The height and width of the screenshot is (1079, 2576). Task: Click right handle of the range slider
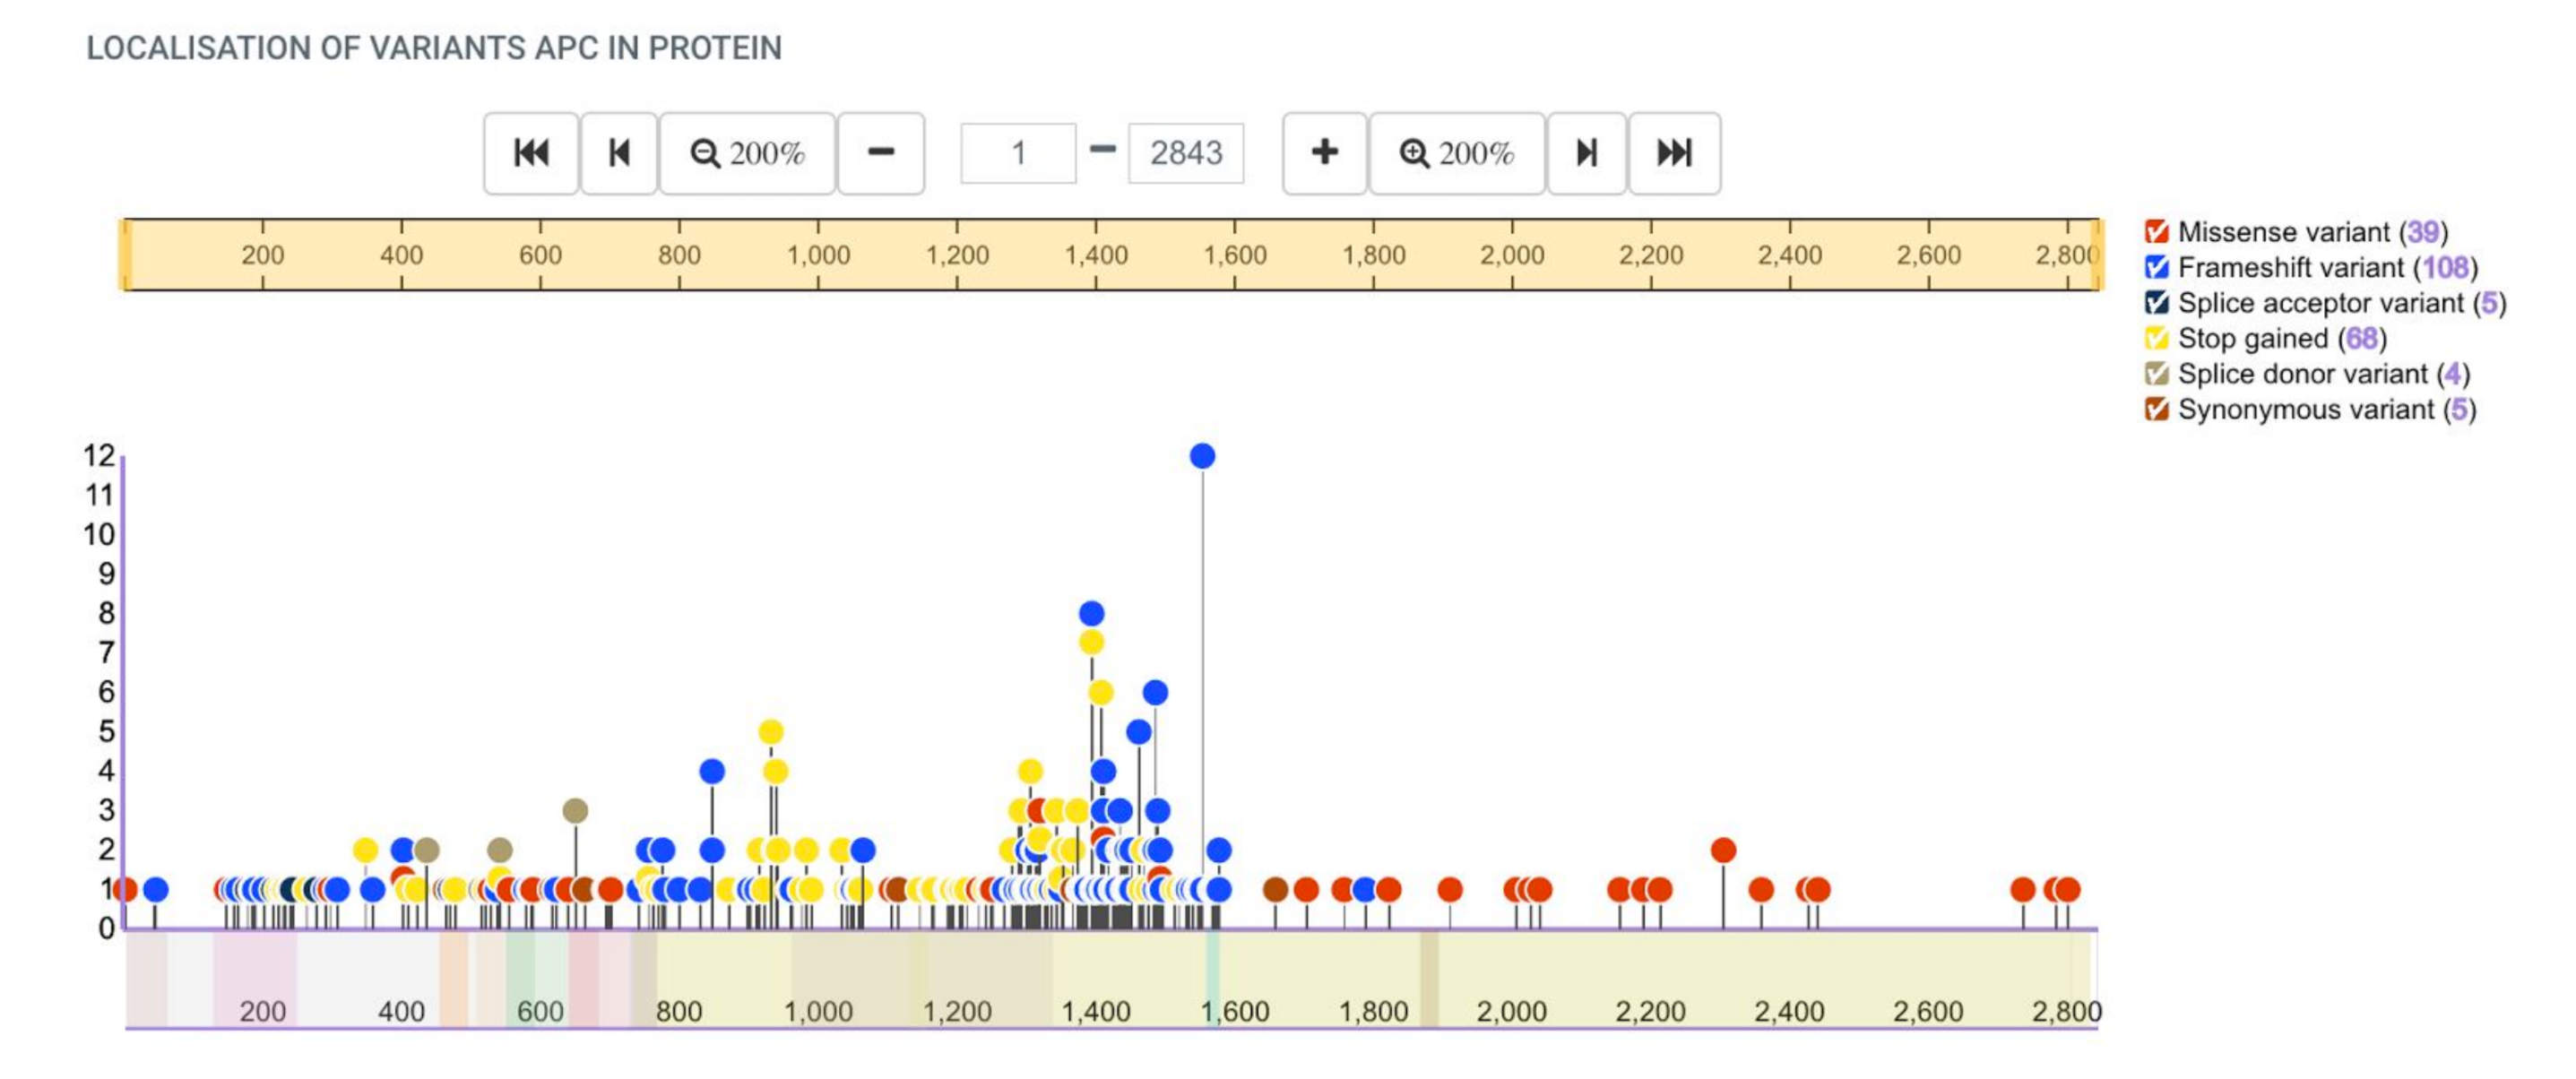coord(2098,256)
